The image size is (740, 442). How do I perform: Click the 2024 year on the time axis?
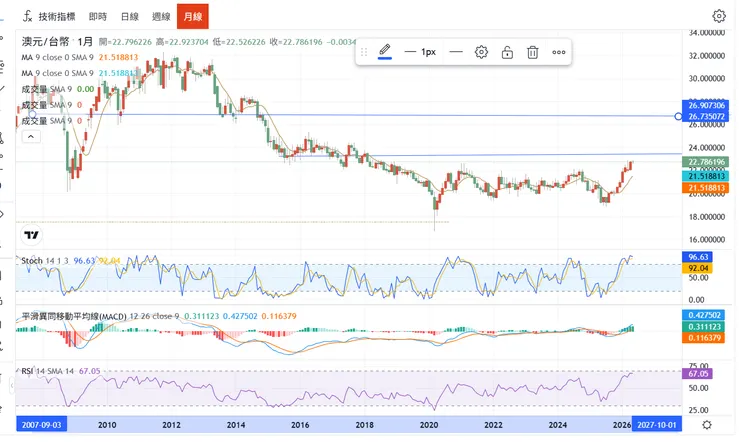coord(558,425)
